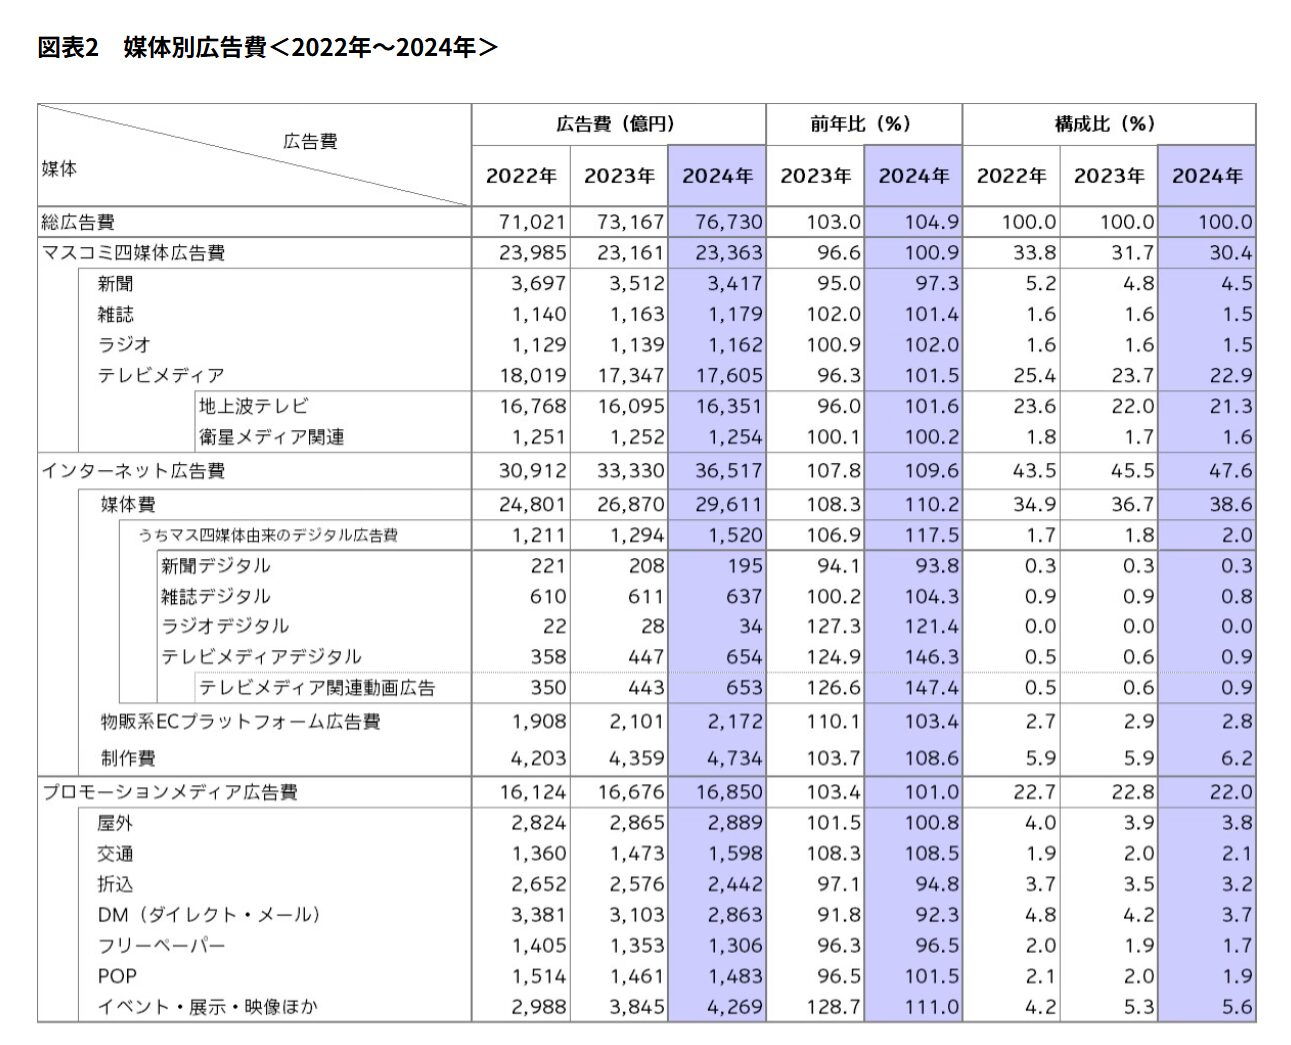This screenshot has width=1291, height=1045.
Task: Click the 制作費 row label
Action: pyautogui.click(x=128, y=758)
